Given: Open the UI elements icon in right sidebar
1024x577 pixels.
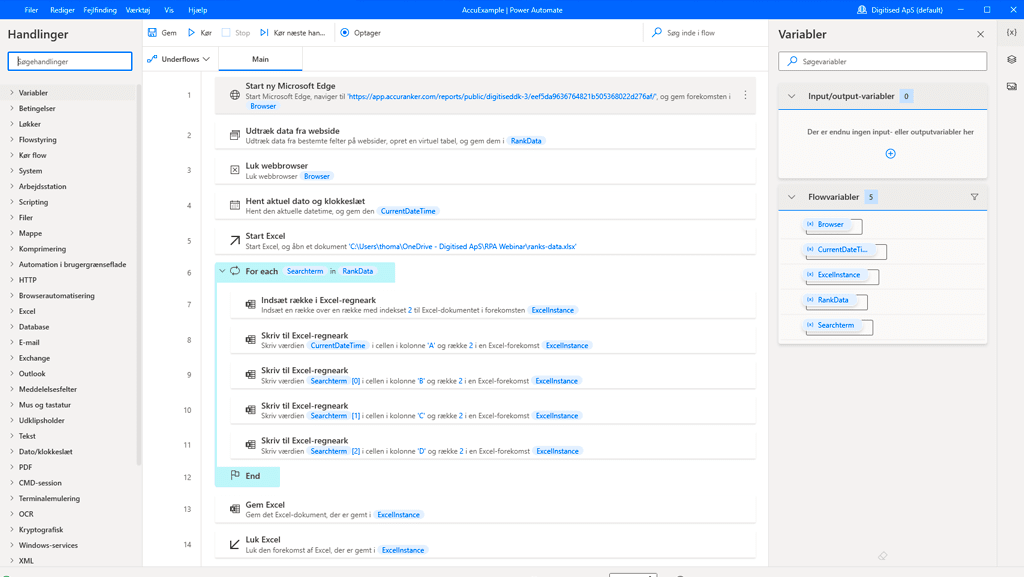Looking at the screenshot, I should coord(1012,59).
